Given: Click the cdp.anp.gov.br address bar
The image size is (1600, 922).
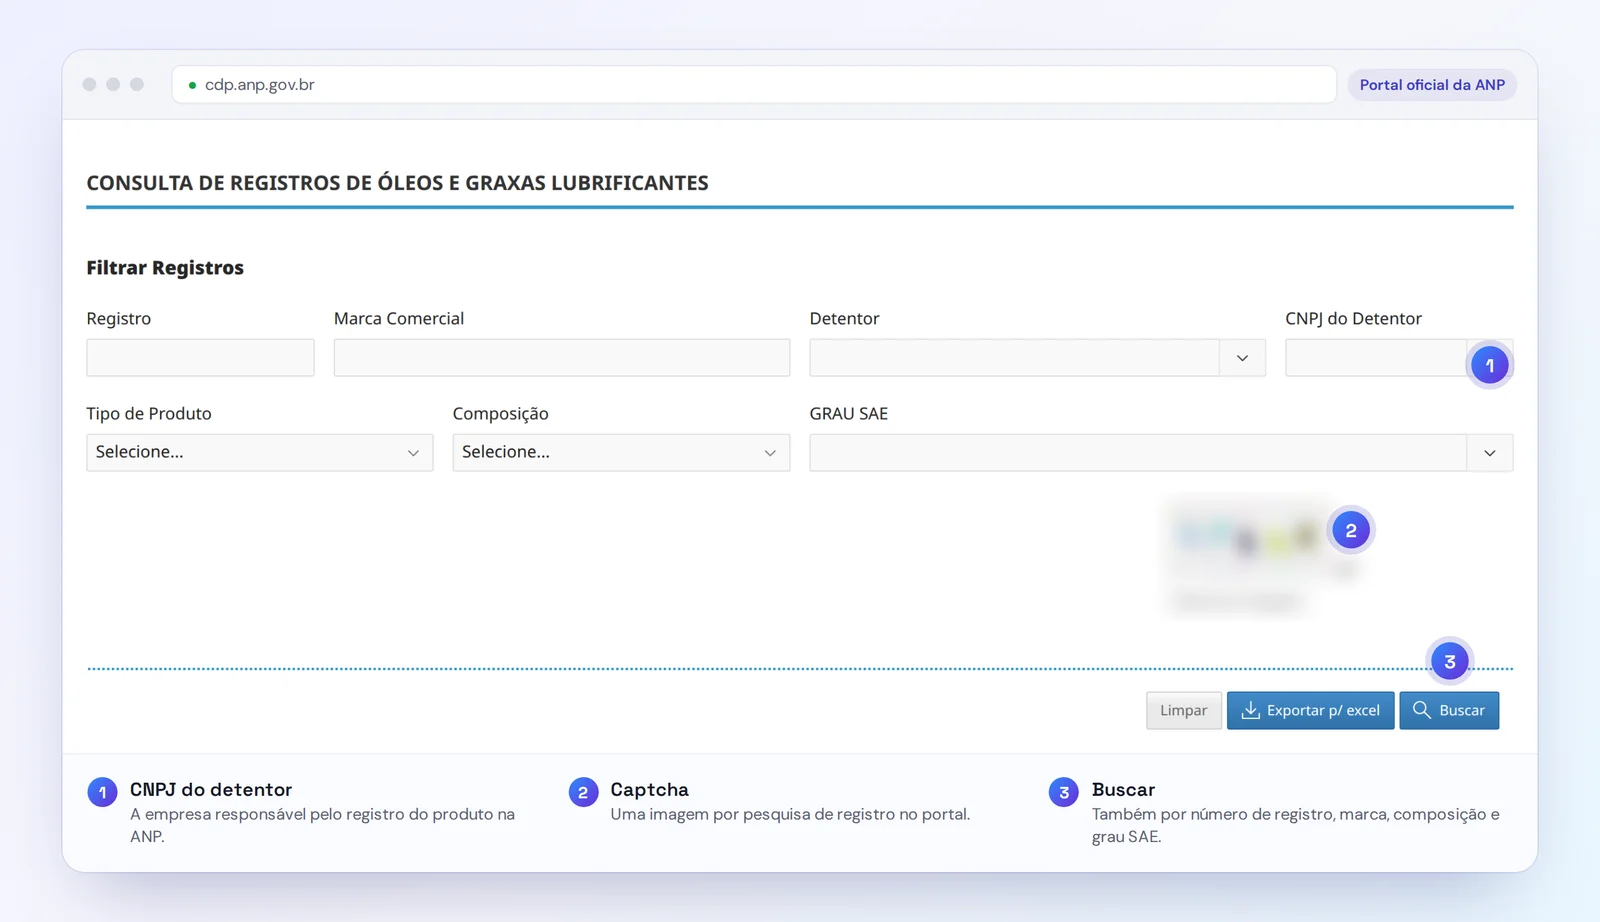Looking at the screenshot, I should tap(754, 85).
